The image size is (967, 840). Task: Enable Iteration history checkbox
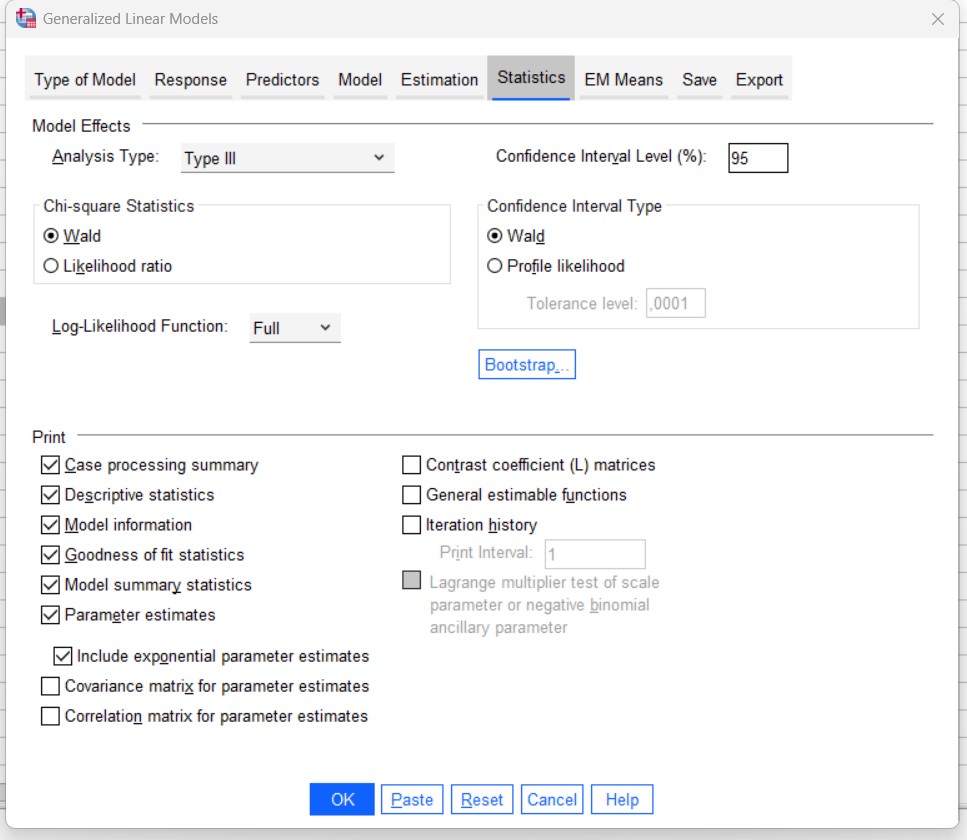pyautogui.click(x=411, y=525)
